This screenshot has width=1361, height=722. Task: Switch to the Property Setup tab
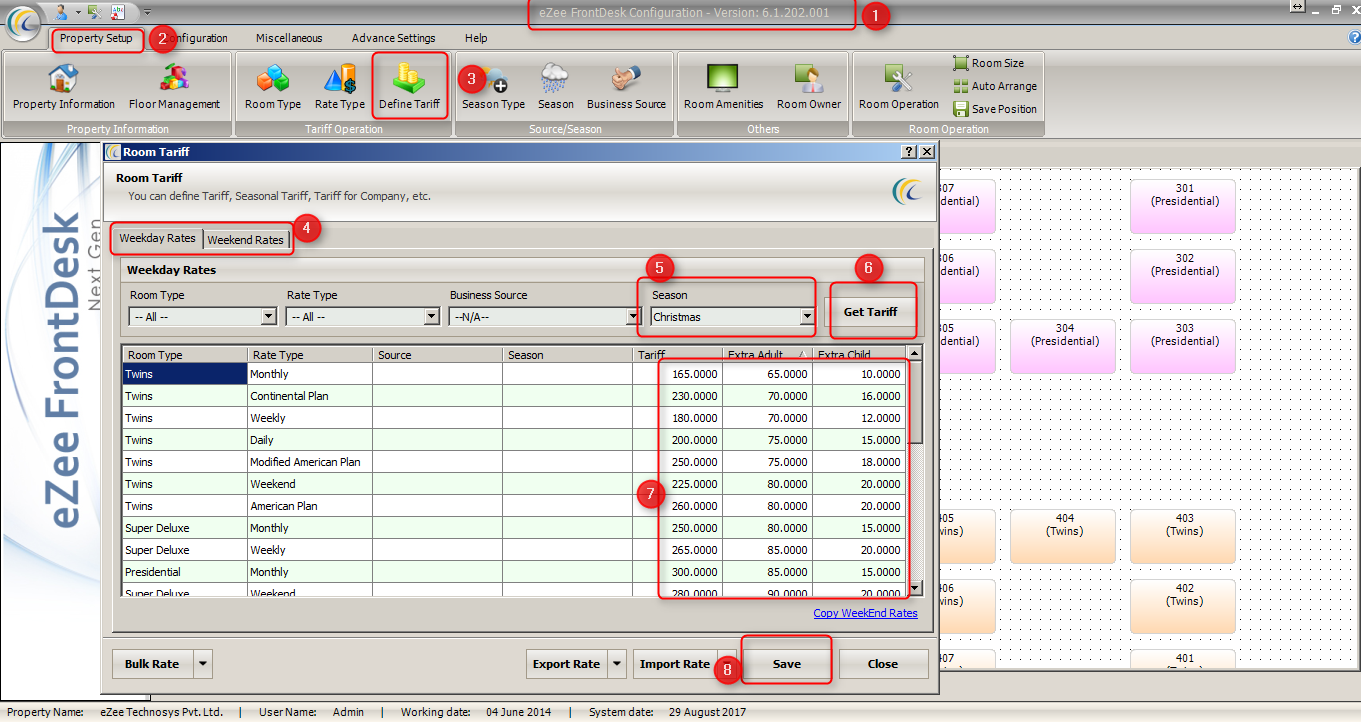pos(96,38)
